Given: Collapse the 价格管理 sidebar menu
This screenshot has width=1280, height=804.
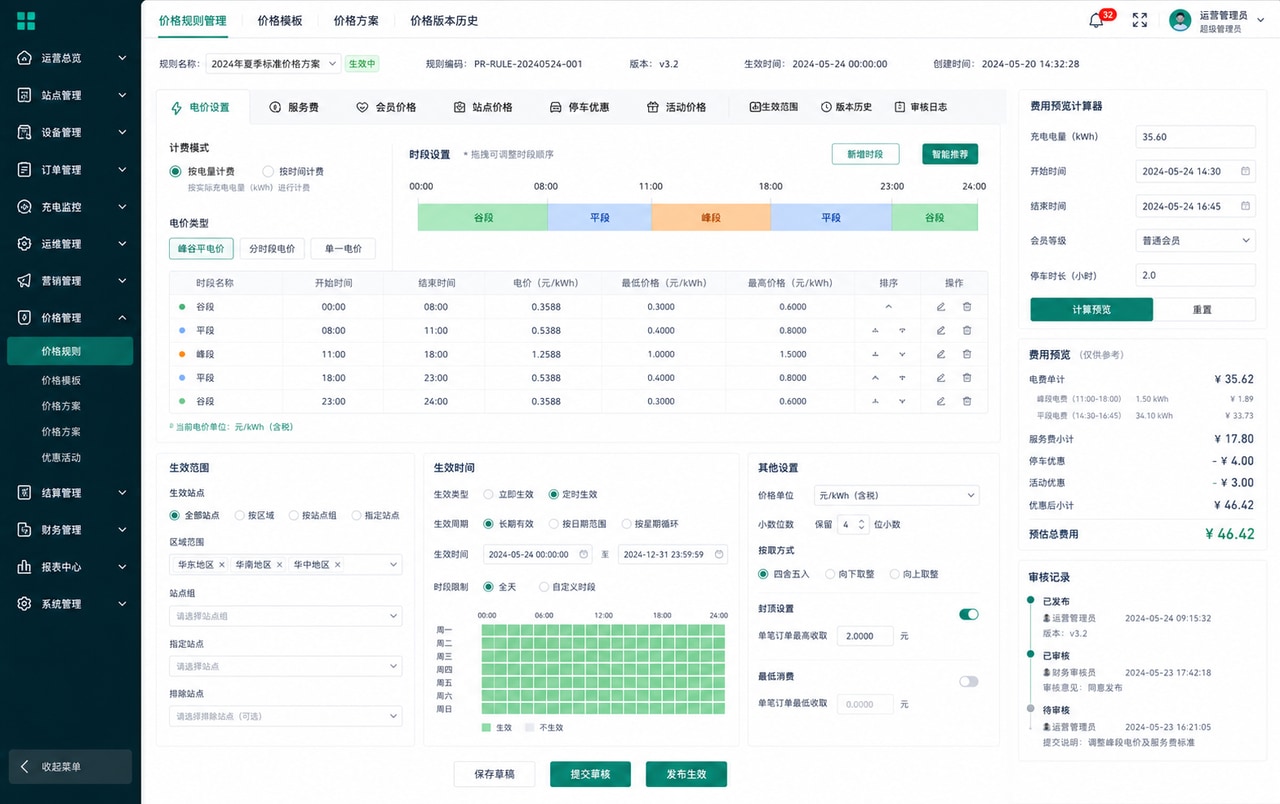Looking at the screenshot, I should pyautogui.click(x=122, y=318).
